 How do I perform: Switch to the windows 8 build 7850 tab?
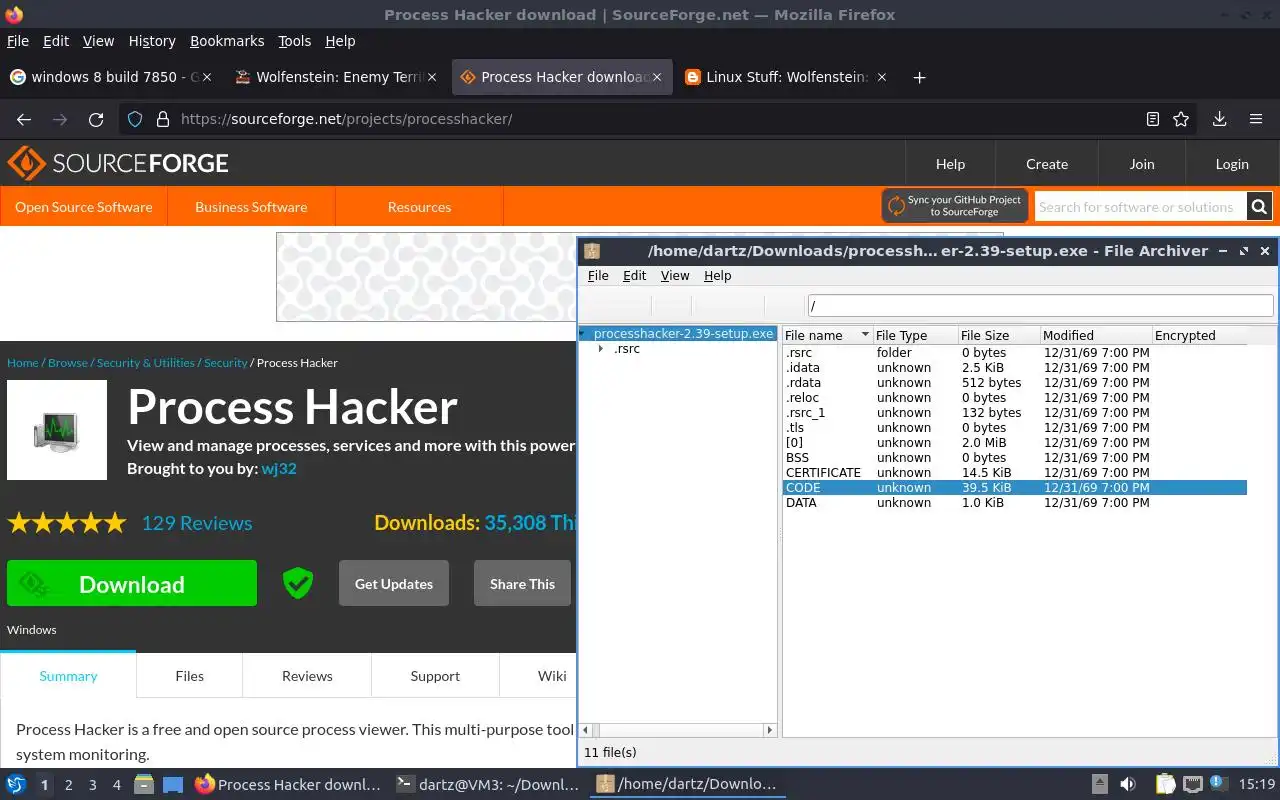tap(112, 77)
